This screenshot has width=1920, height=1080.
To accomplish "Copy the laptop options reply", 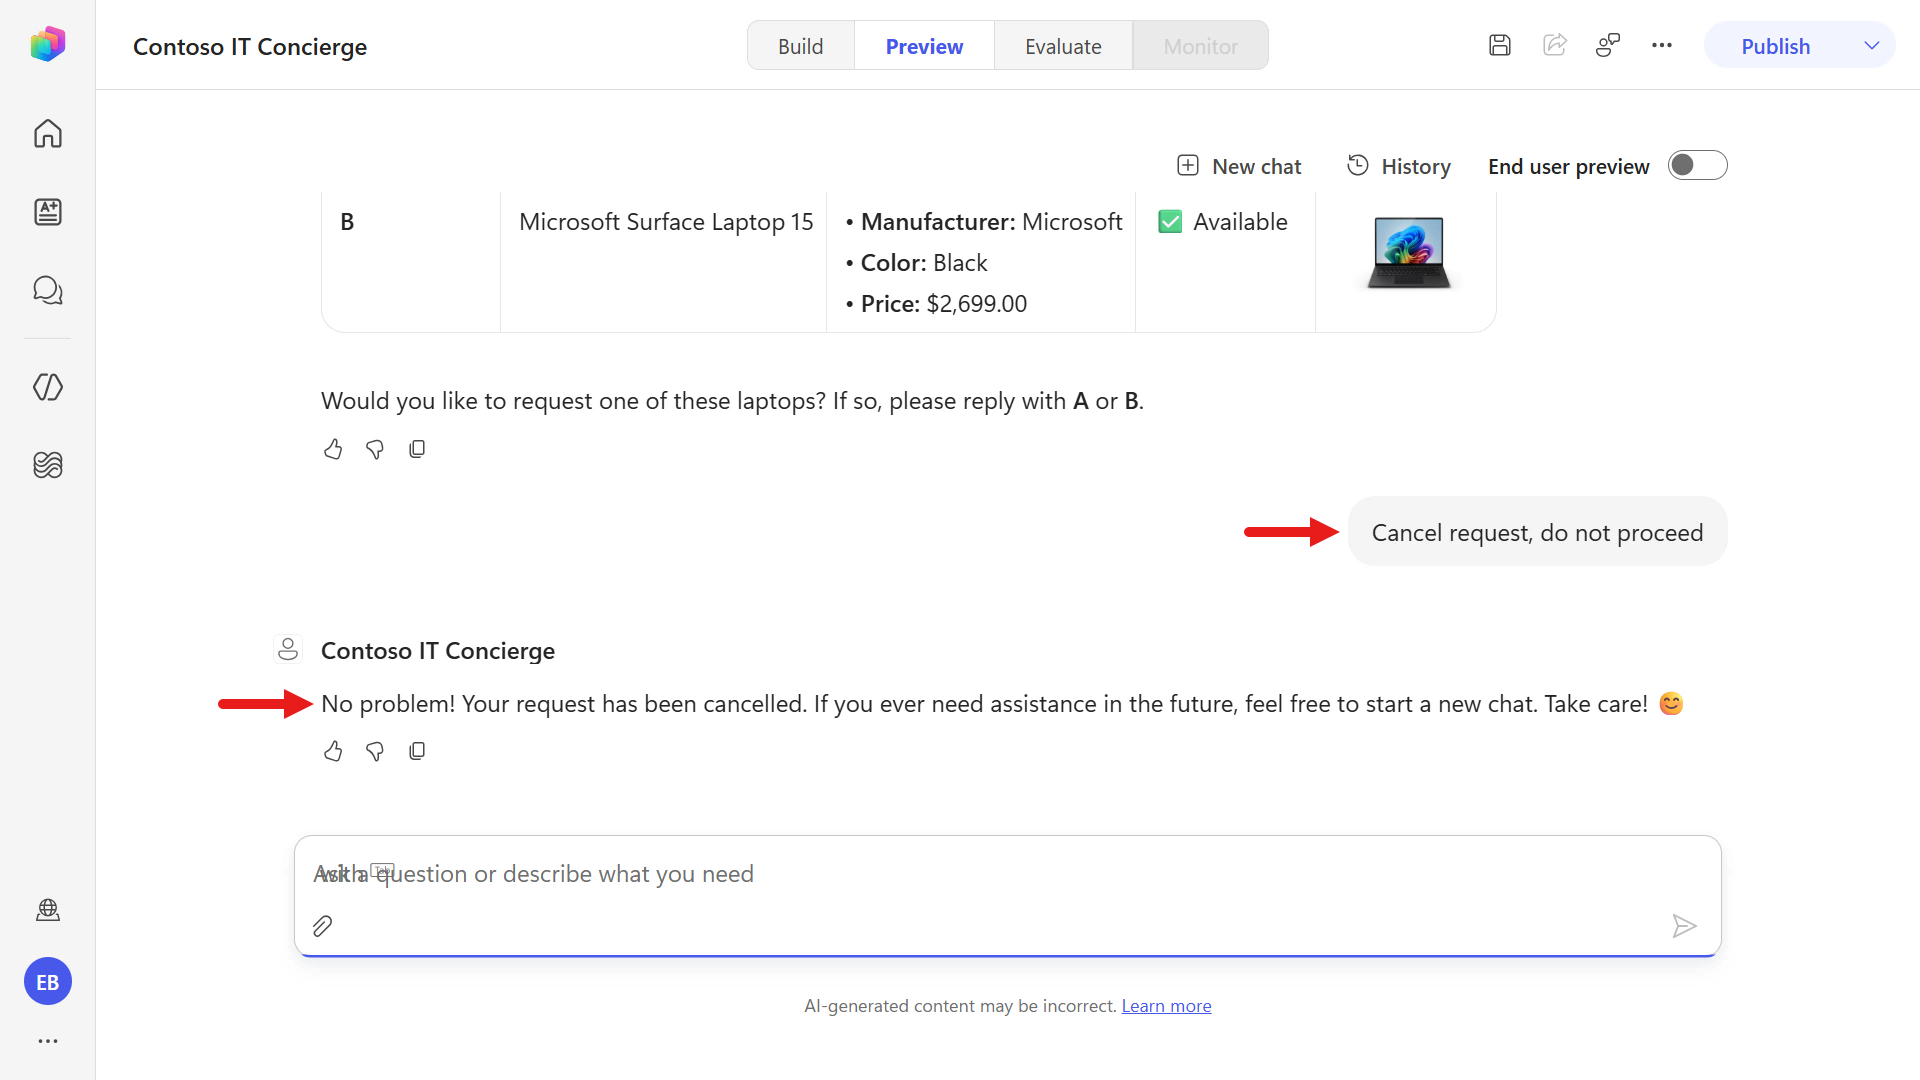I will (x=417, y=449).
